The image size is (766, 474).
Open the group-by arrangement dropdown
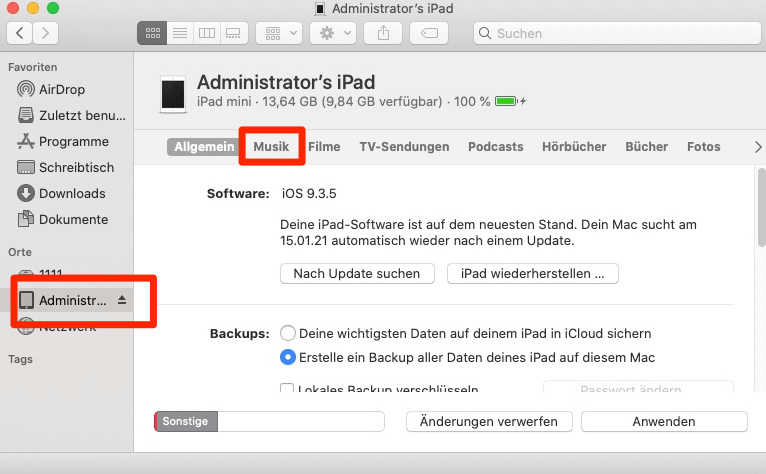tap(279, 33)
